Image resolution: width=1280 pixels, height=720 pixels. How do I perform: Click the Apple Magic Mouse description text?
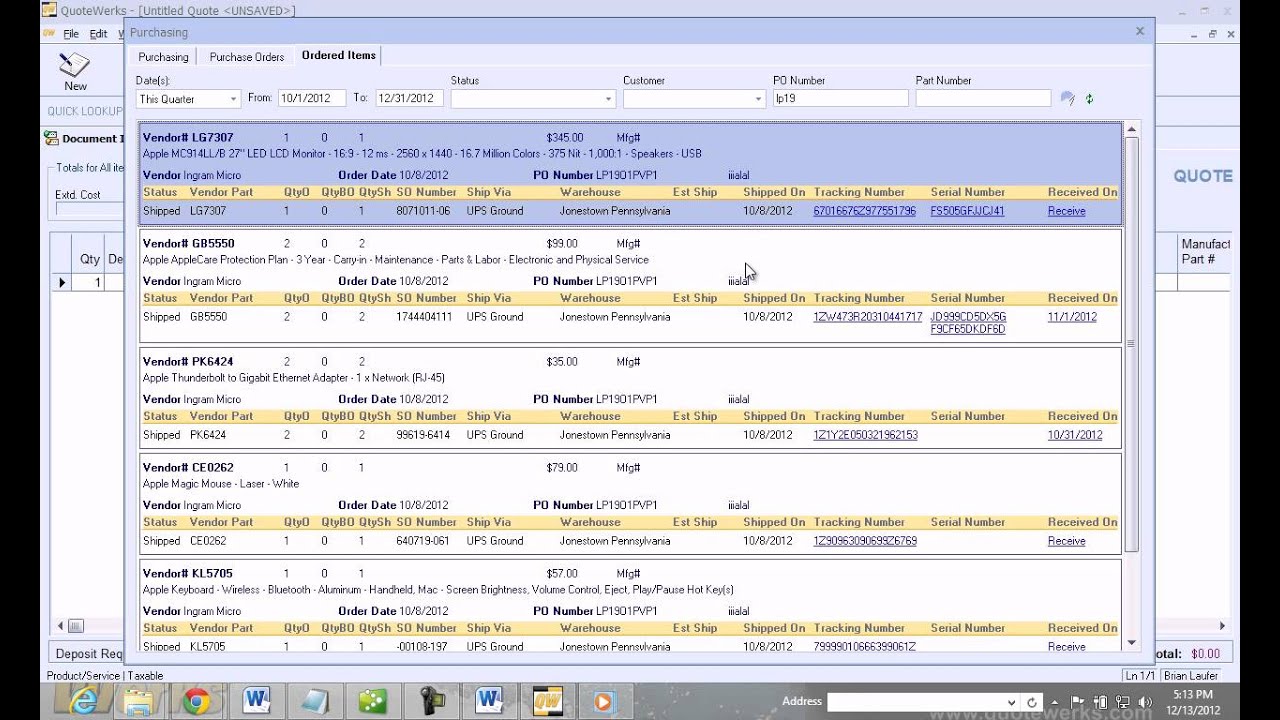coord(221,484)
